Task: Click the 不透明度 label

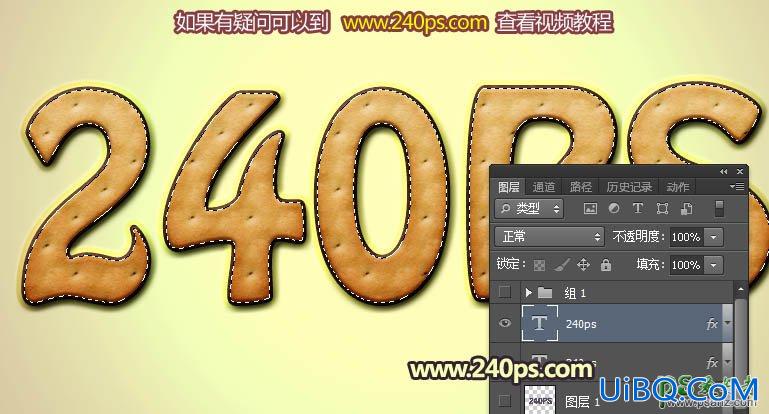Action: click(x=639, y=237)
